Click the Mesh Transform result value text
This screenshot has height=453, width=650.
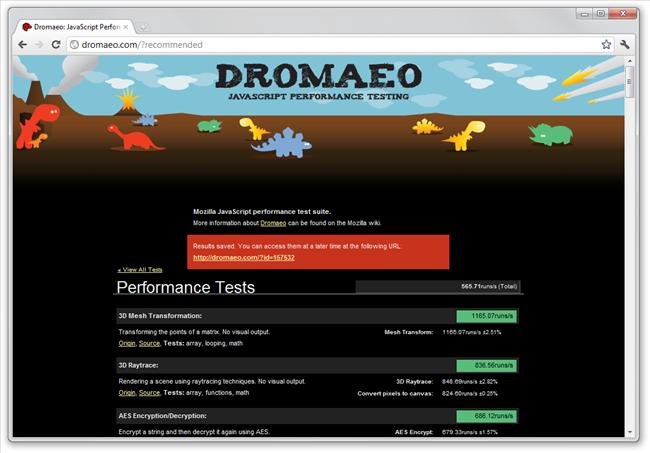tap(471, 332)
